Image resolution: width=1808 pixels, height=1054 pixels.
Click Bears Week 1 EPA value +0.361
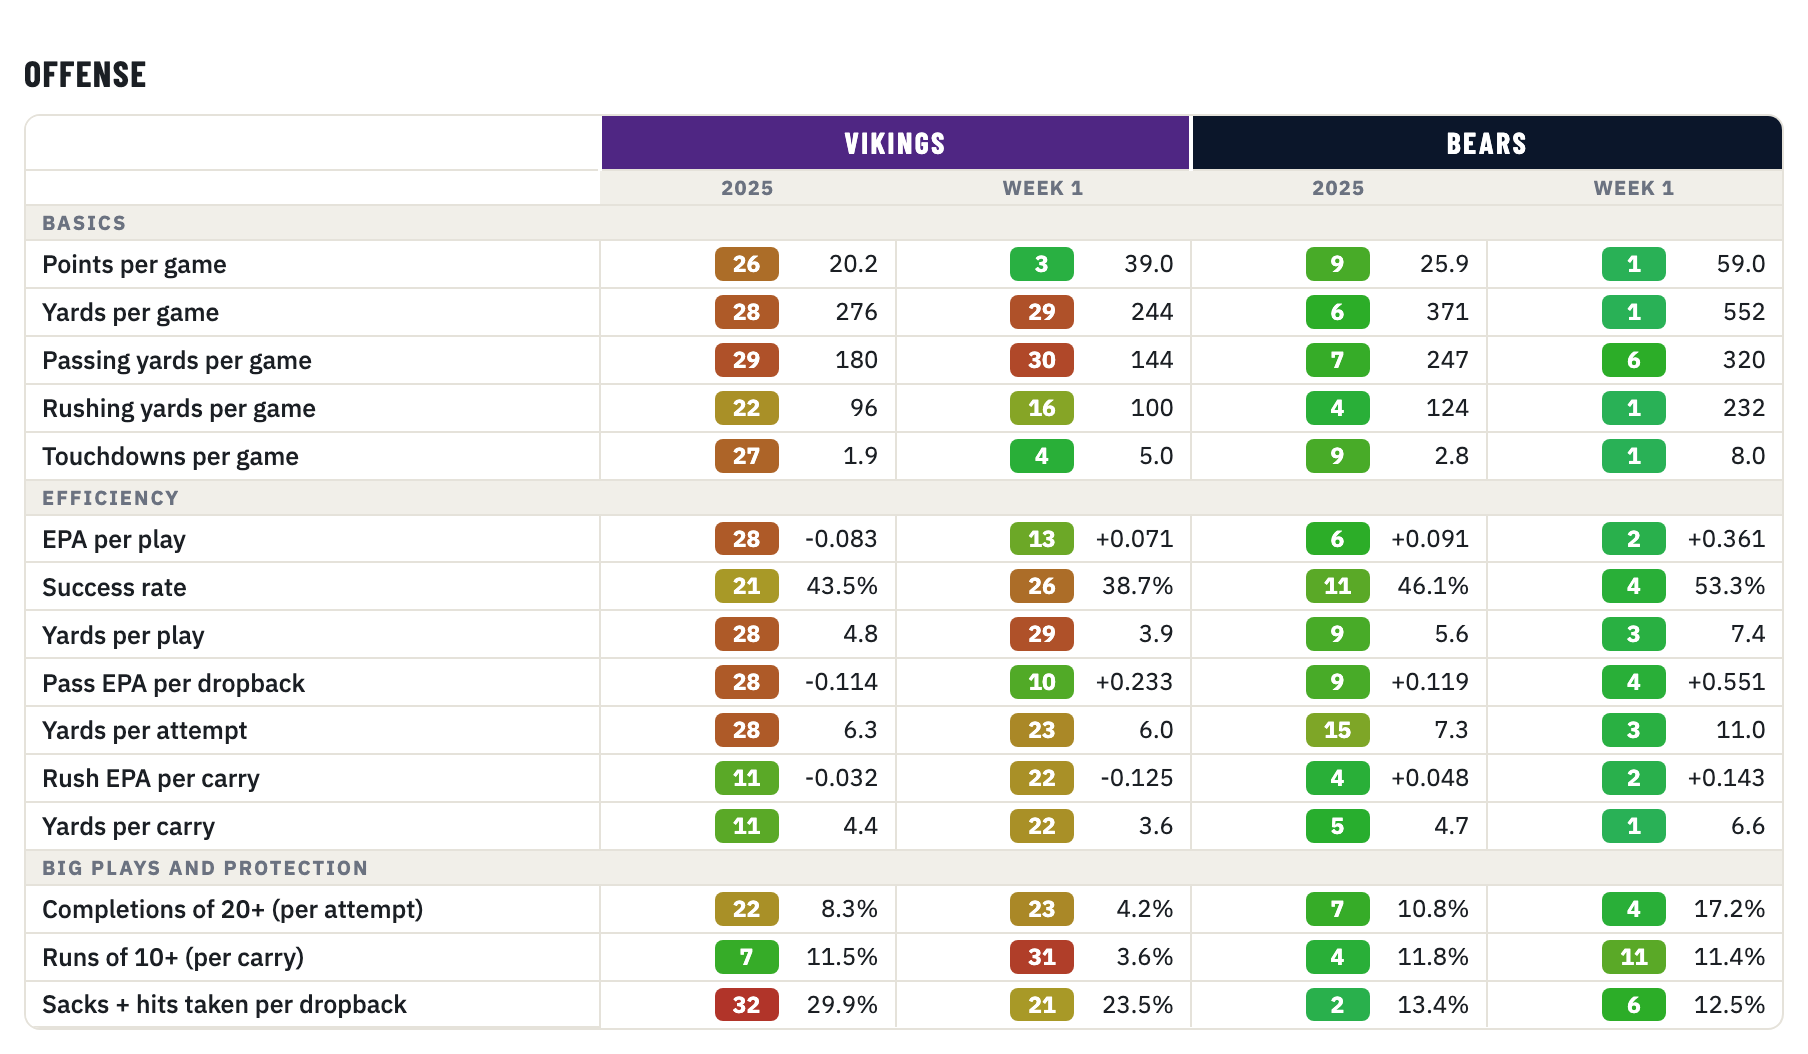click(x=1726, y=539)
